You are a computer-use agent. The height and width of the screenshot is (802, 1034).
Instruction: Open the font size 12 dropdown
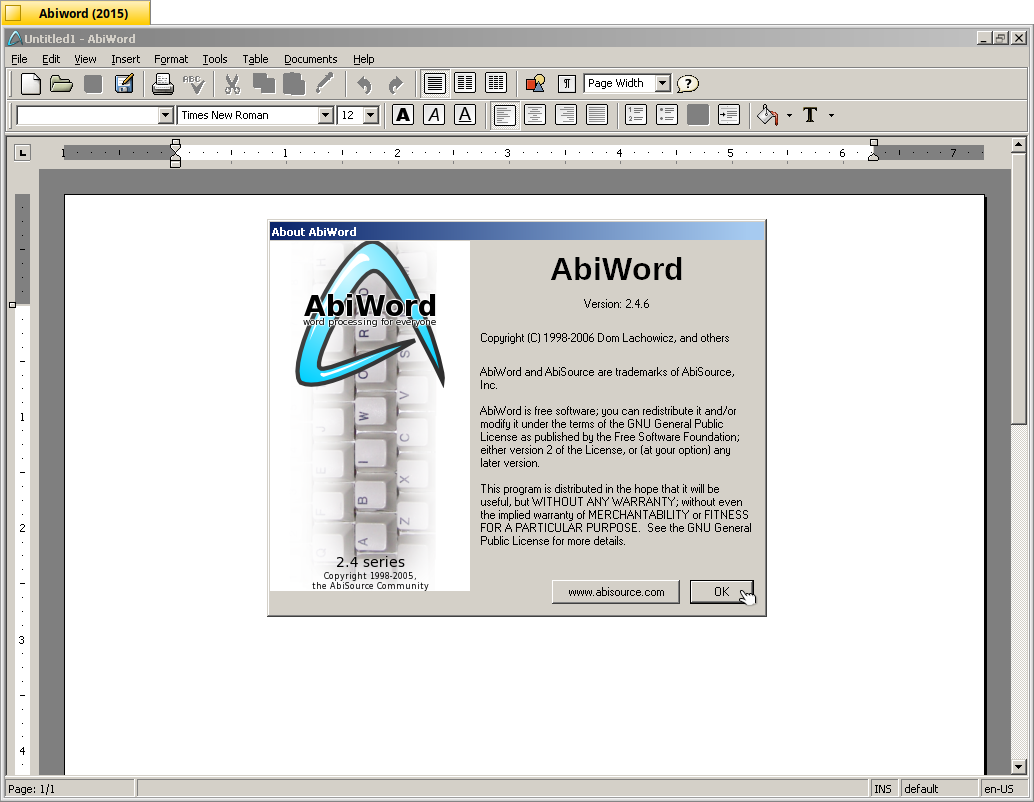(371, 115)
